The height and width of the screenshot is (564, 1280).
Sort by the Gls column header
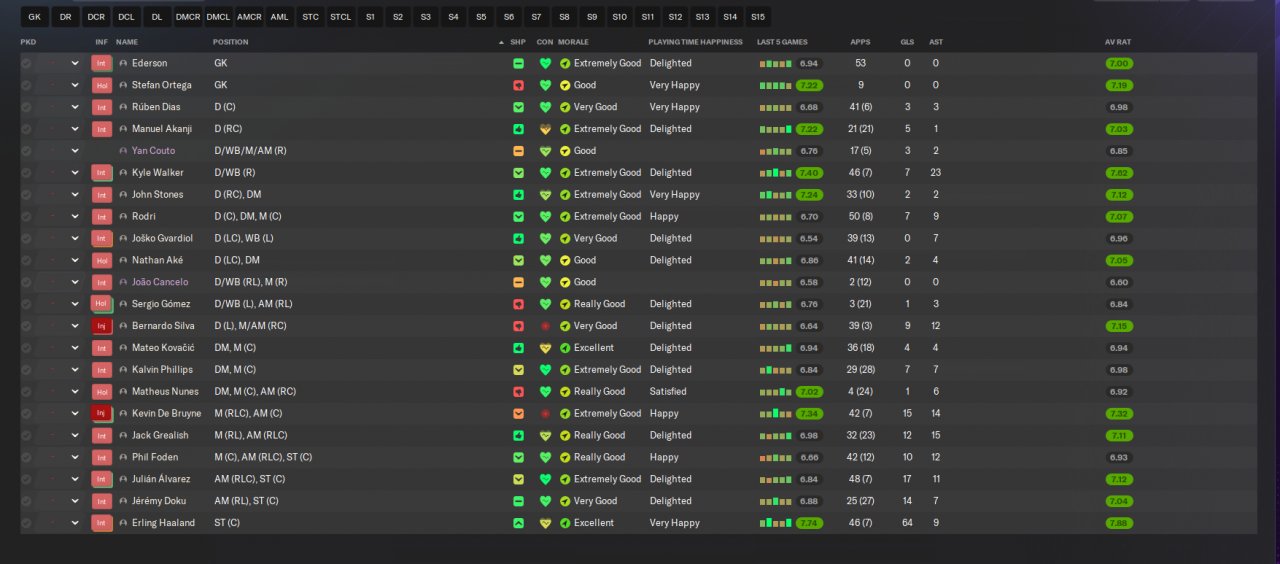point(907,42)
